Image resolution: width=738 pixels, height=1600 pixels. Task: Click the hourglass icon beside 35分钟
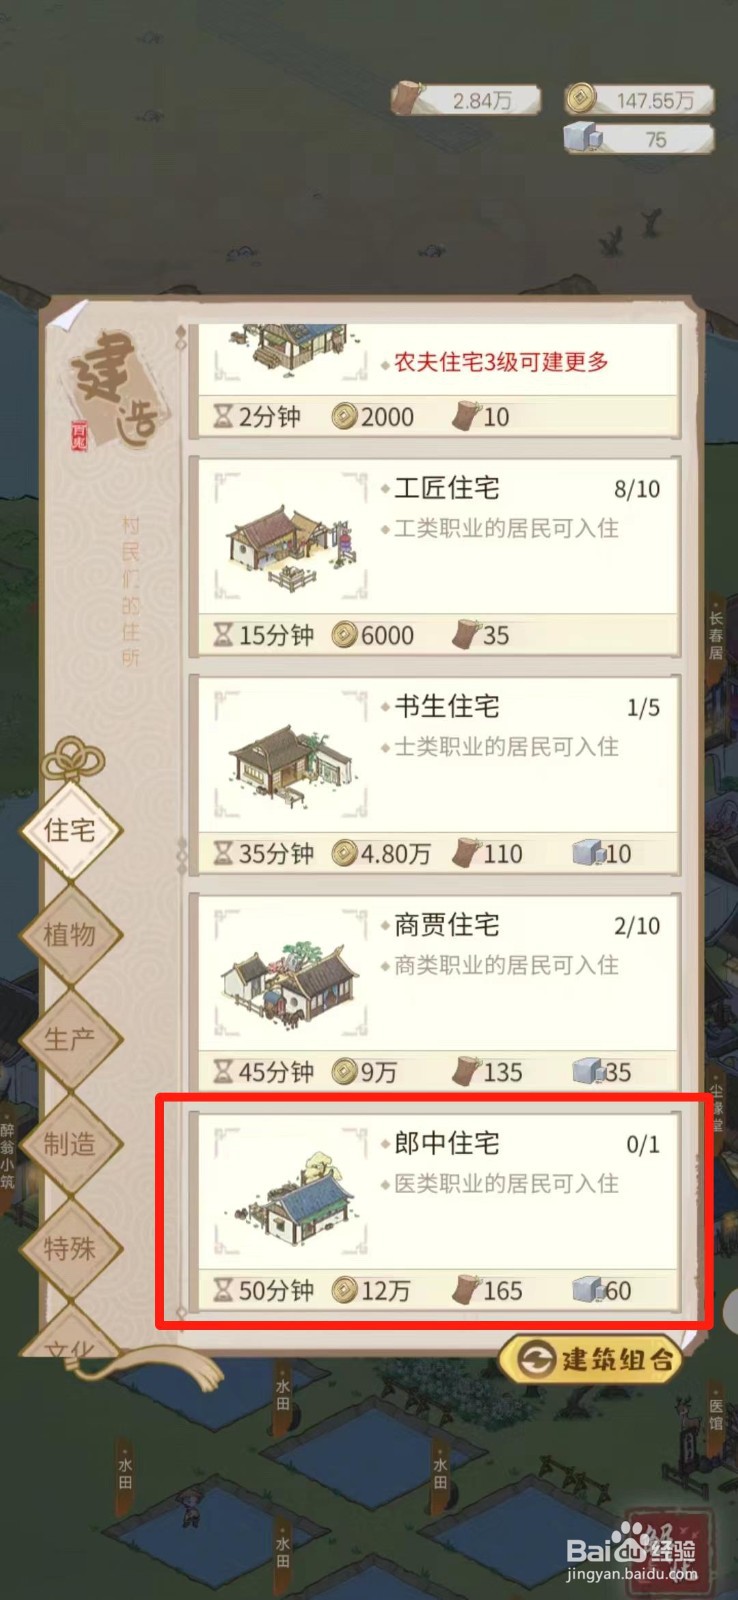224,853
